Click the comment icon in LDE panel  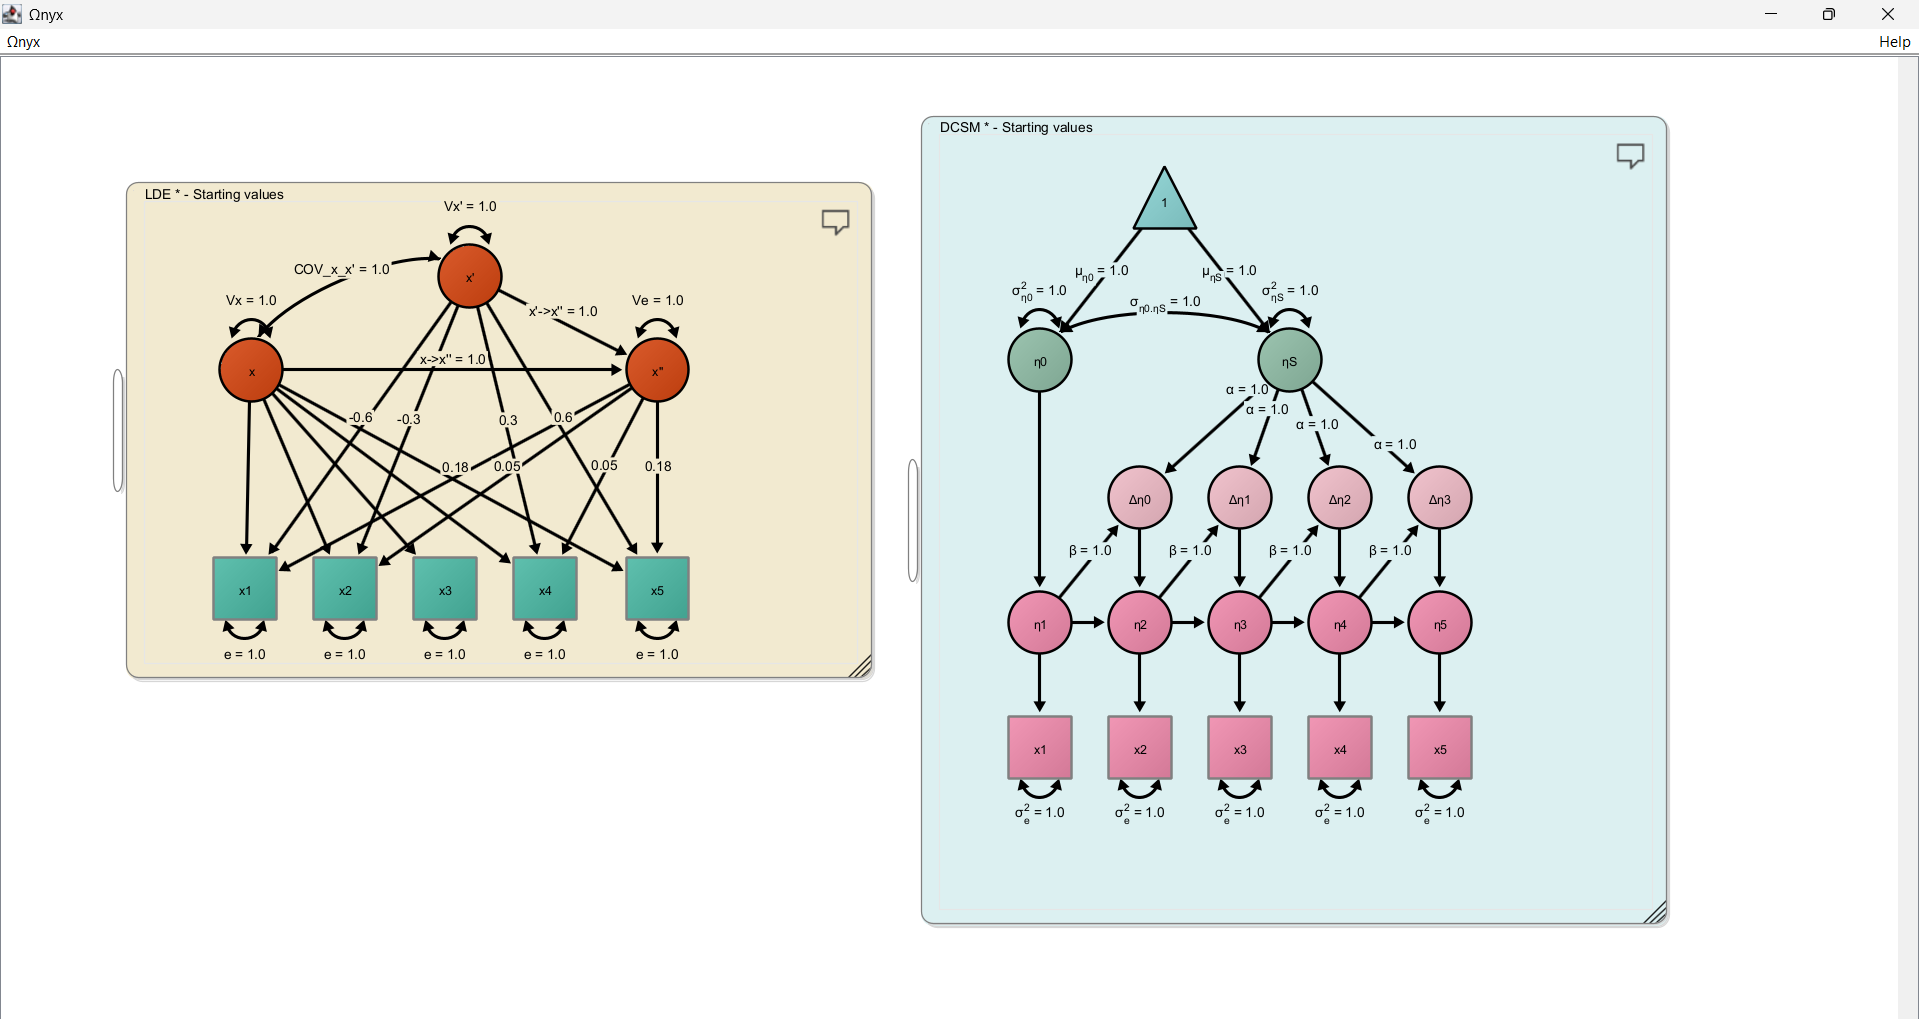pos(835,221)
